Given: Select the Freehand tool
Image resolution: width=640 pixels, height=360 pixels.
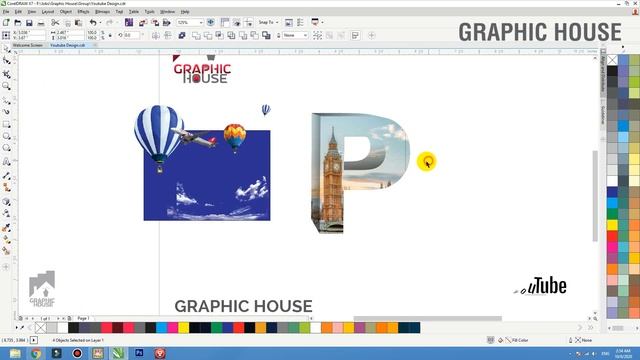Looking at the screenshot, I should point(7,100).
